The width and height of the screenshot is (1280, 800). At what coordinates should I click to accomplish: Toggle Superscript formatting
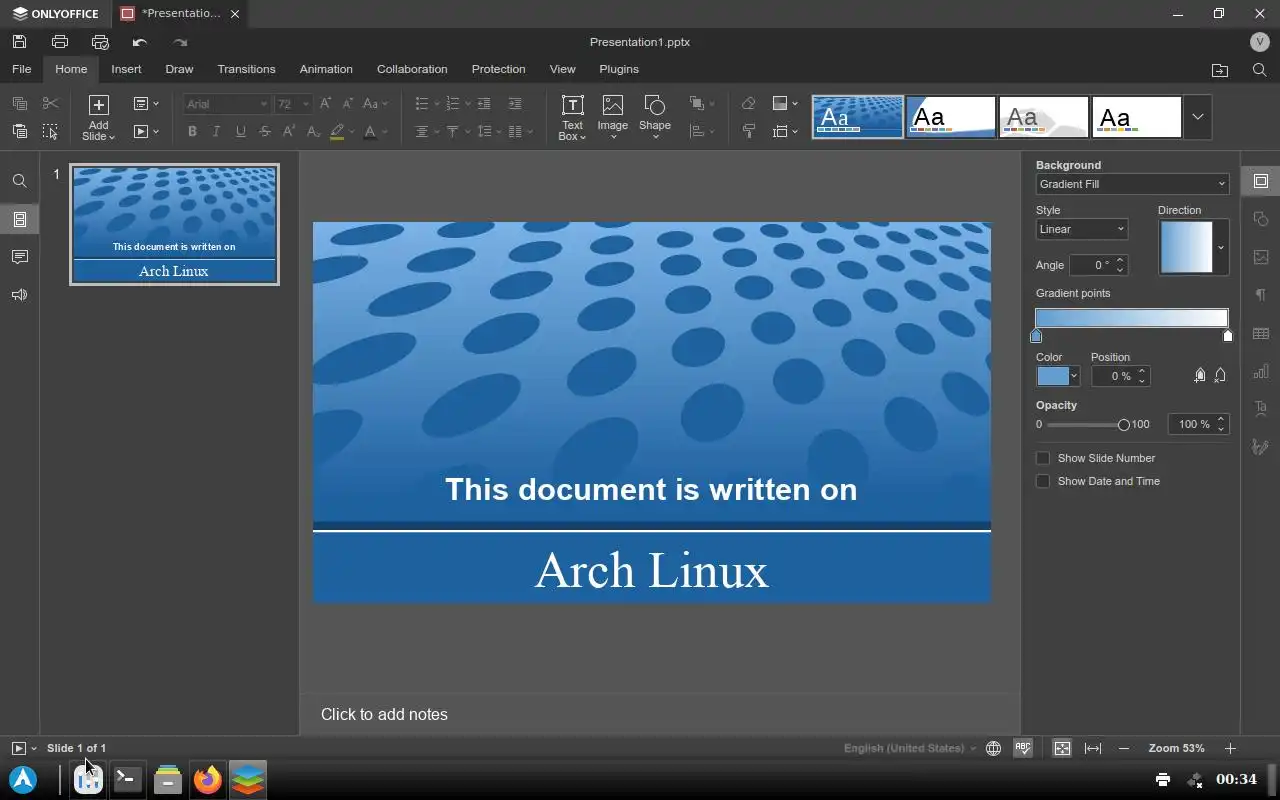tap(289, 131)
